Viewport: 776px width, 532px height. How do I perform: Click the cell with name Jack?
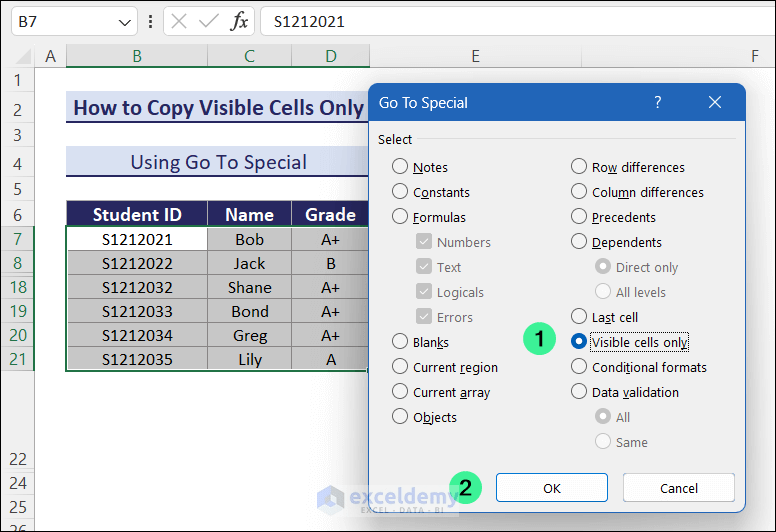[249, 263]
